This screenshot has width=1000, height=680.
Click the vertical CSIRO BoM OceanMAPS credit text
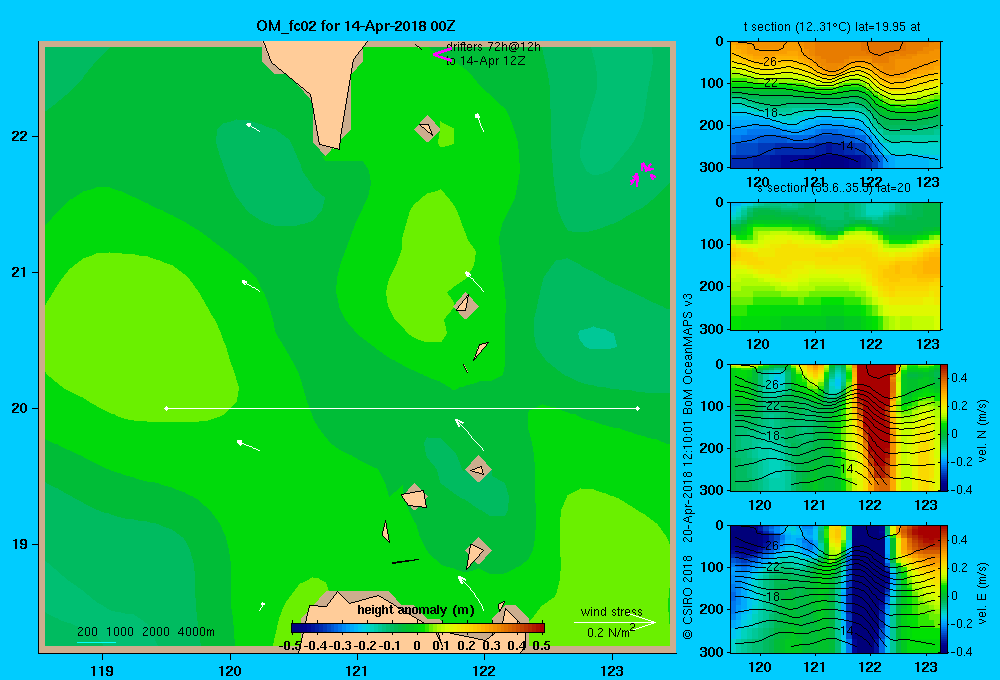(x=688, y=466)
